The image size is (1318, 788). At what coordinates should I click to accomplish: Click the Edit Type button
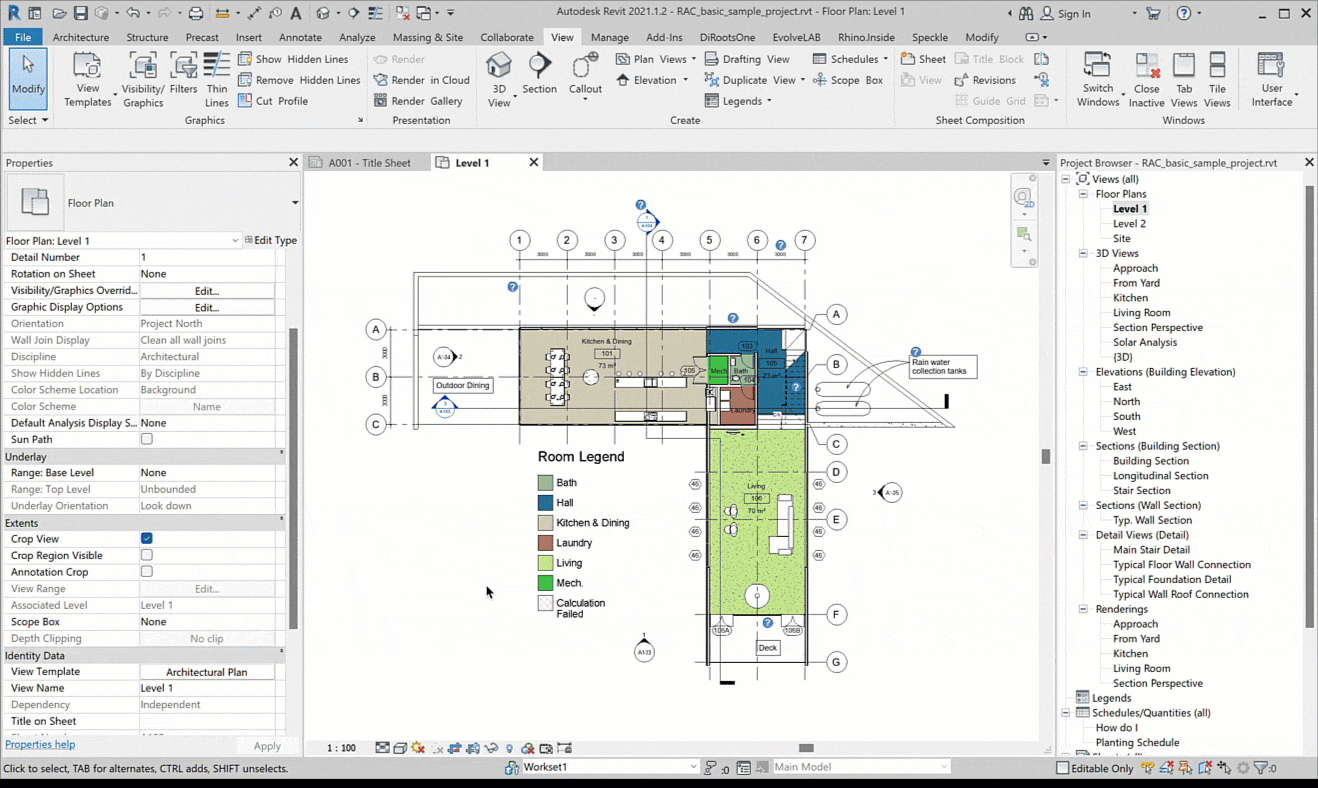pos(270,240)
